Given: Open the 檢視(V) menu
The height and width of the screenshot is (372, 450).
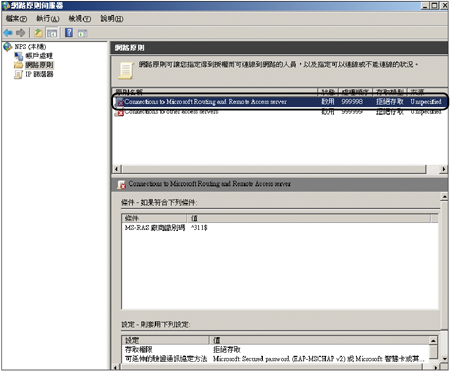Looking at the screenshot, I should click(80, 19).
